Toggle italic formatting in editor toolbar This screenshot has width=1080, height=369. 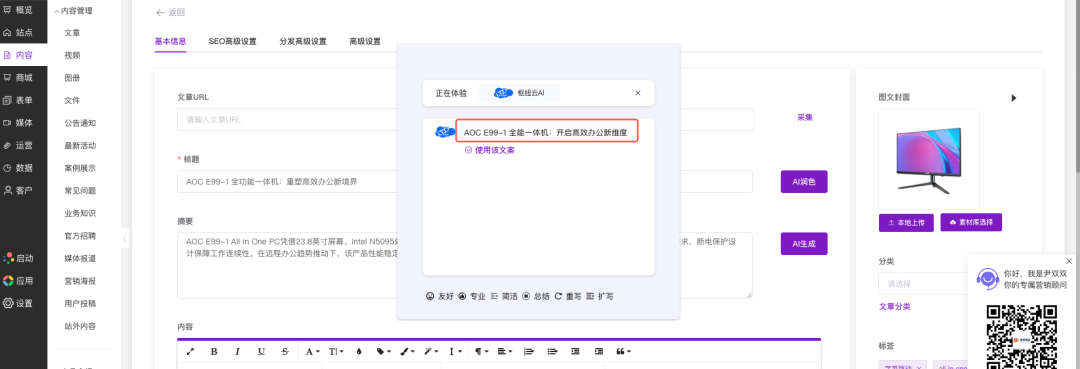click(238, 351)
